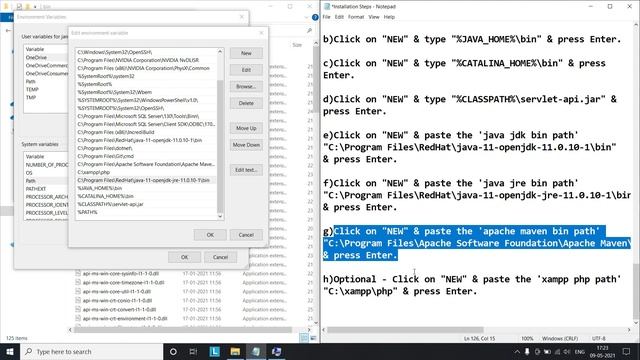Open Notepad File menu
The image size is (640, 360).
(327, 17)
